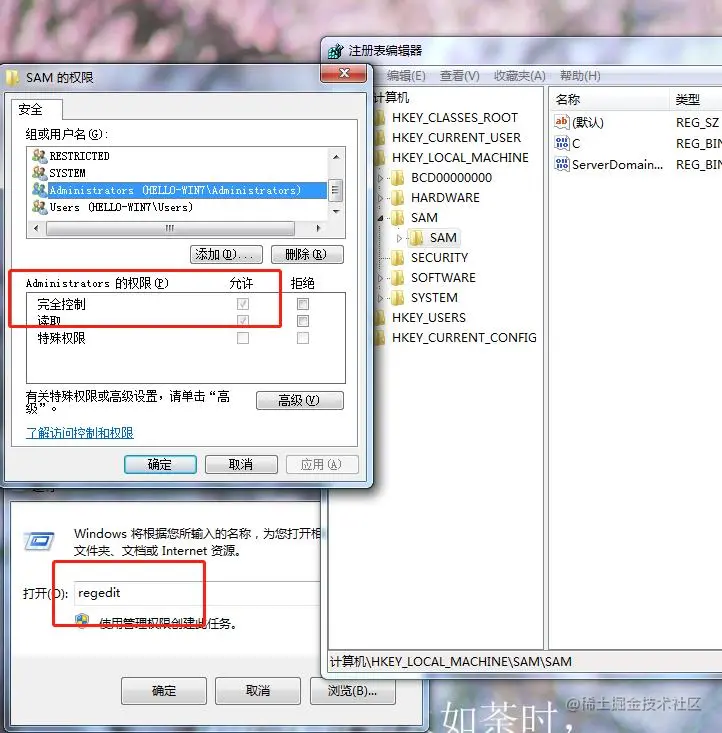Toggle the Allow checkbox for 读取

243,321
